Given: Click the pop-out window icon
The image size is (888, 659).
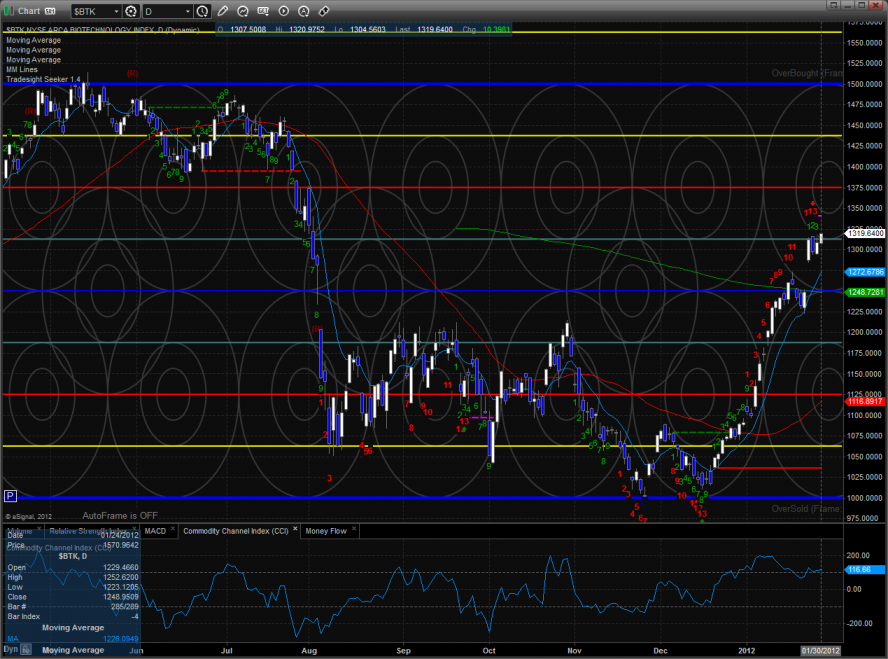Looking at the screenshot, I should coord(832,5).
